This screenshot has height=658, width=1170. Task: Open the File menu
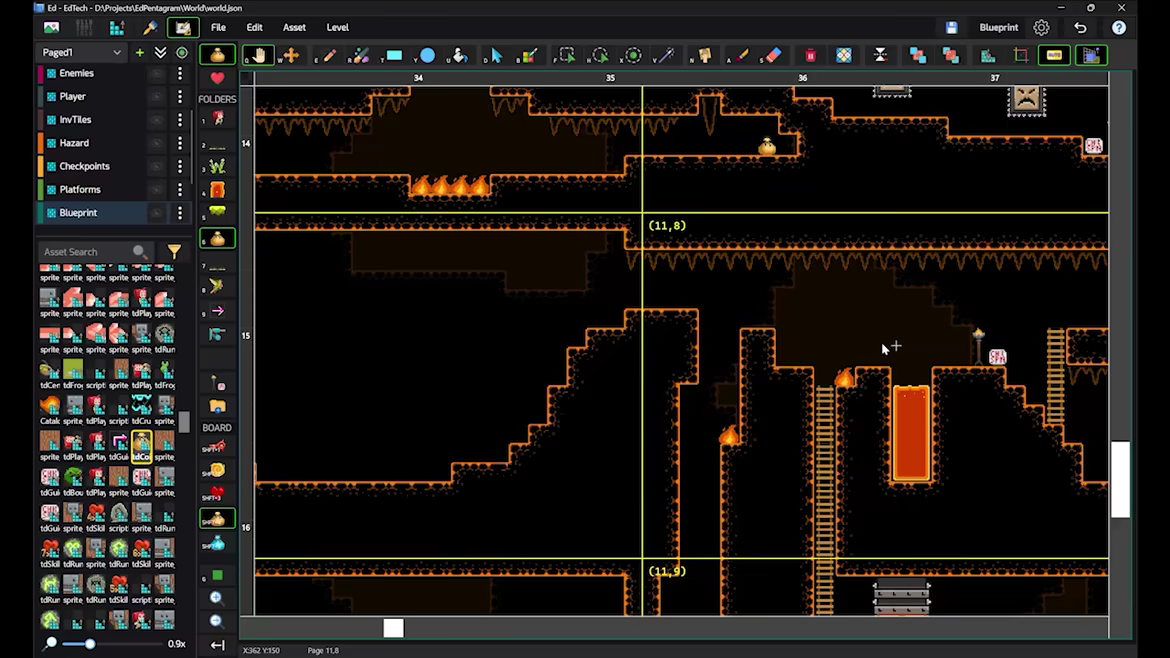[x=218, y=28]
